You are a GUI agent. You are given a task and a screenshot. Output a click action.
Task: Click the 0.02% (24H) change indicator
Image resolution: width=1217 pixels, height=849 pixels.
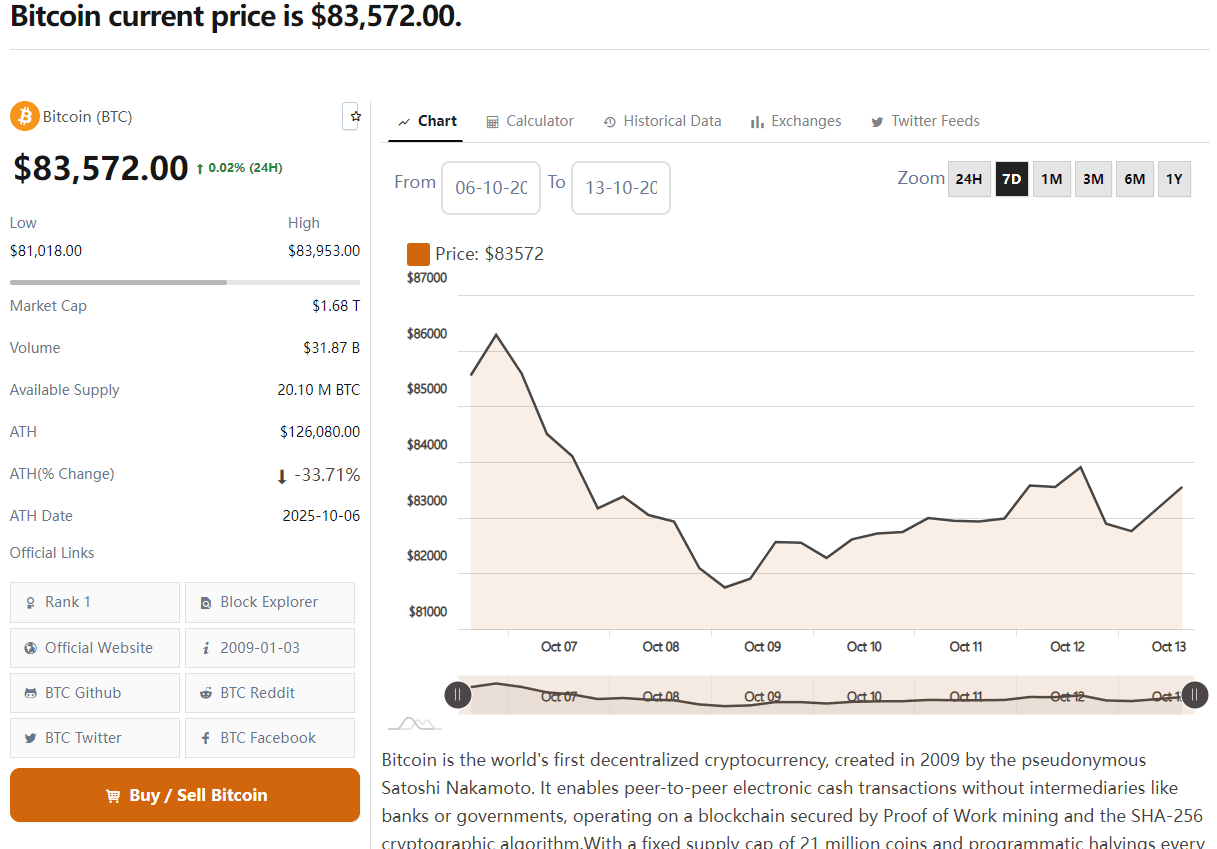[x=239, y=168]
